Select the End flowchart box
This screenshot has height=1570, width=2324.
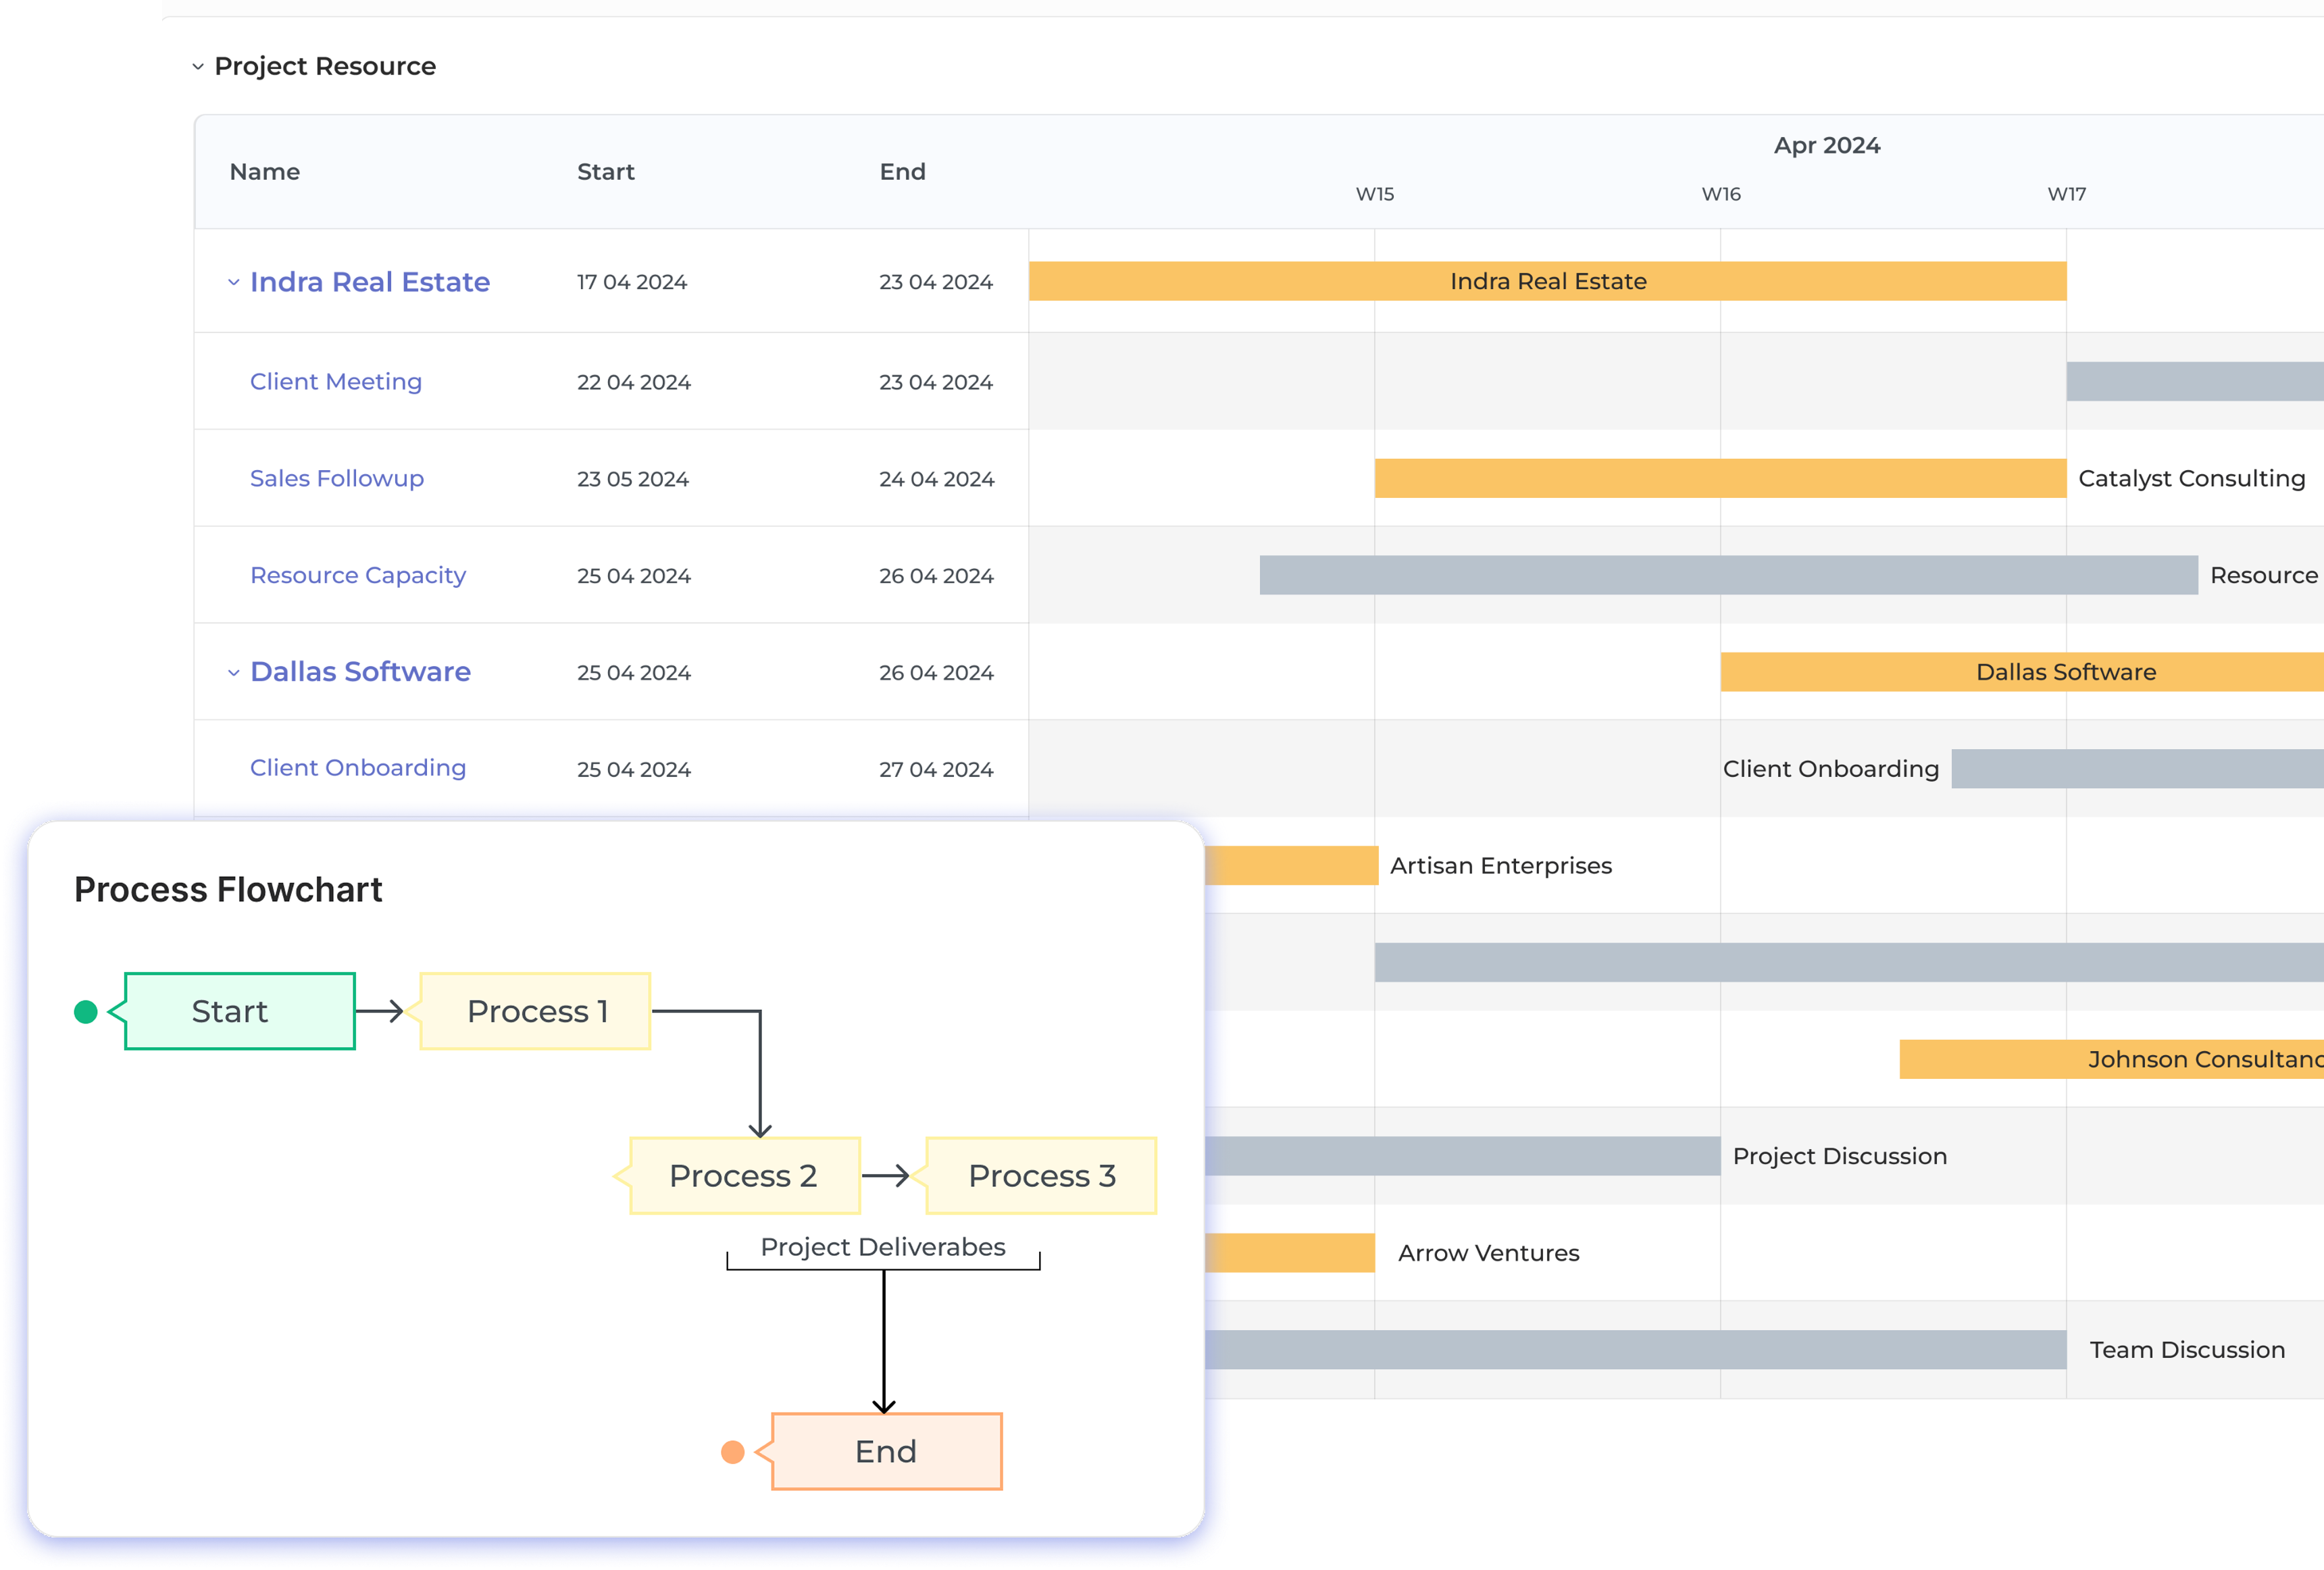coord(887,1452)
